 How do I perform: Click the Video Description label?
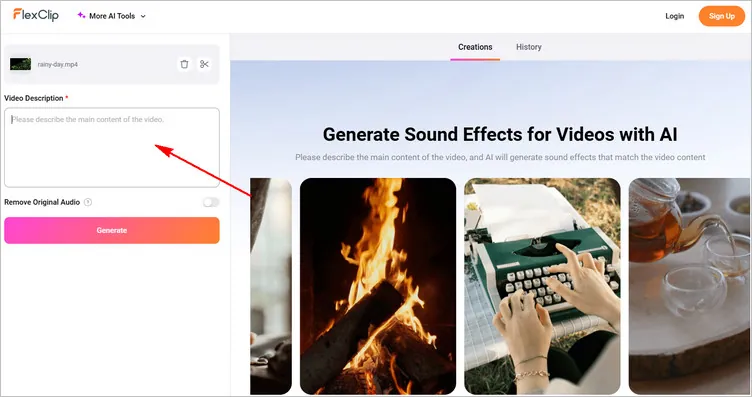point(34,98)
